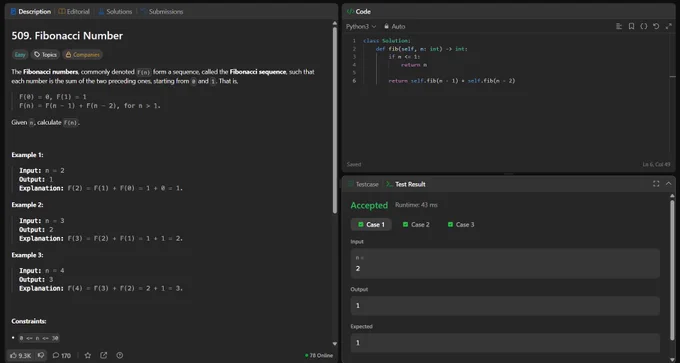The height and width of the screenshot is (363, 680).
Task: Click the thumbs-down dislike icon
Action: pos(41,355)
